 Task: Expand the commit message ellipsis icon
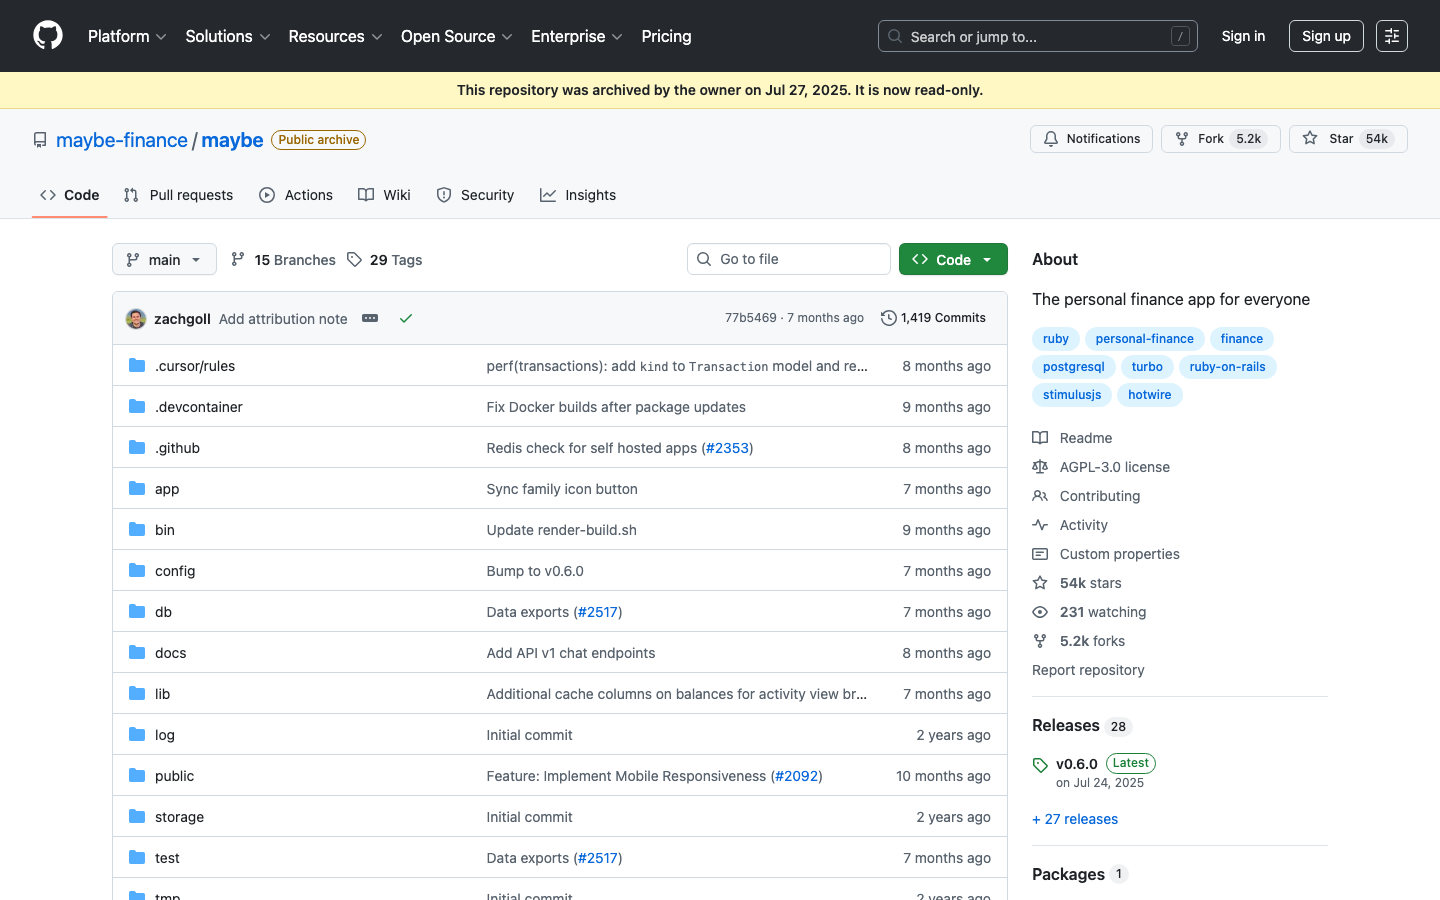(370, 318)
